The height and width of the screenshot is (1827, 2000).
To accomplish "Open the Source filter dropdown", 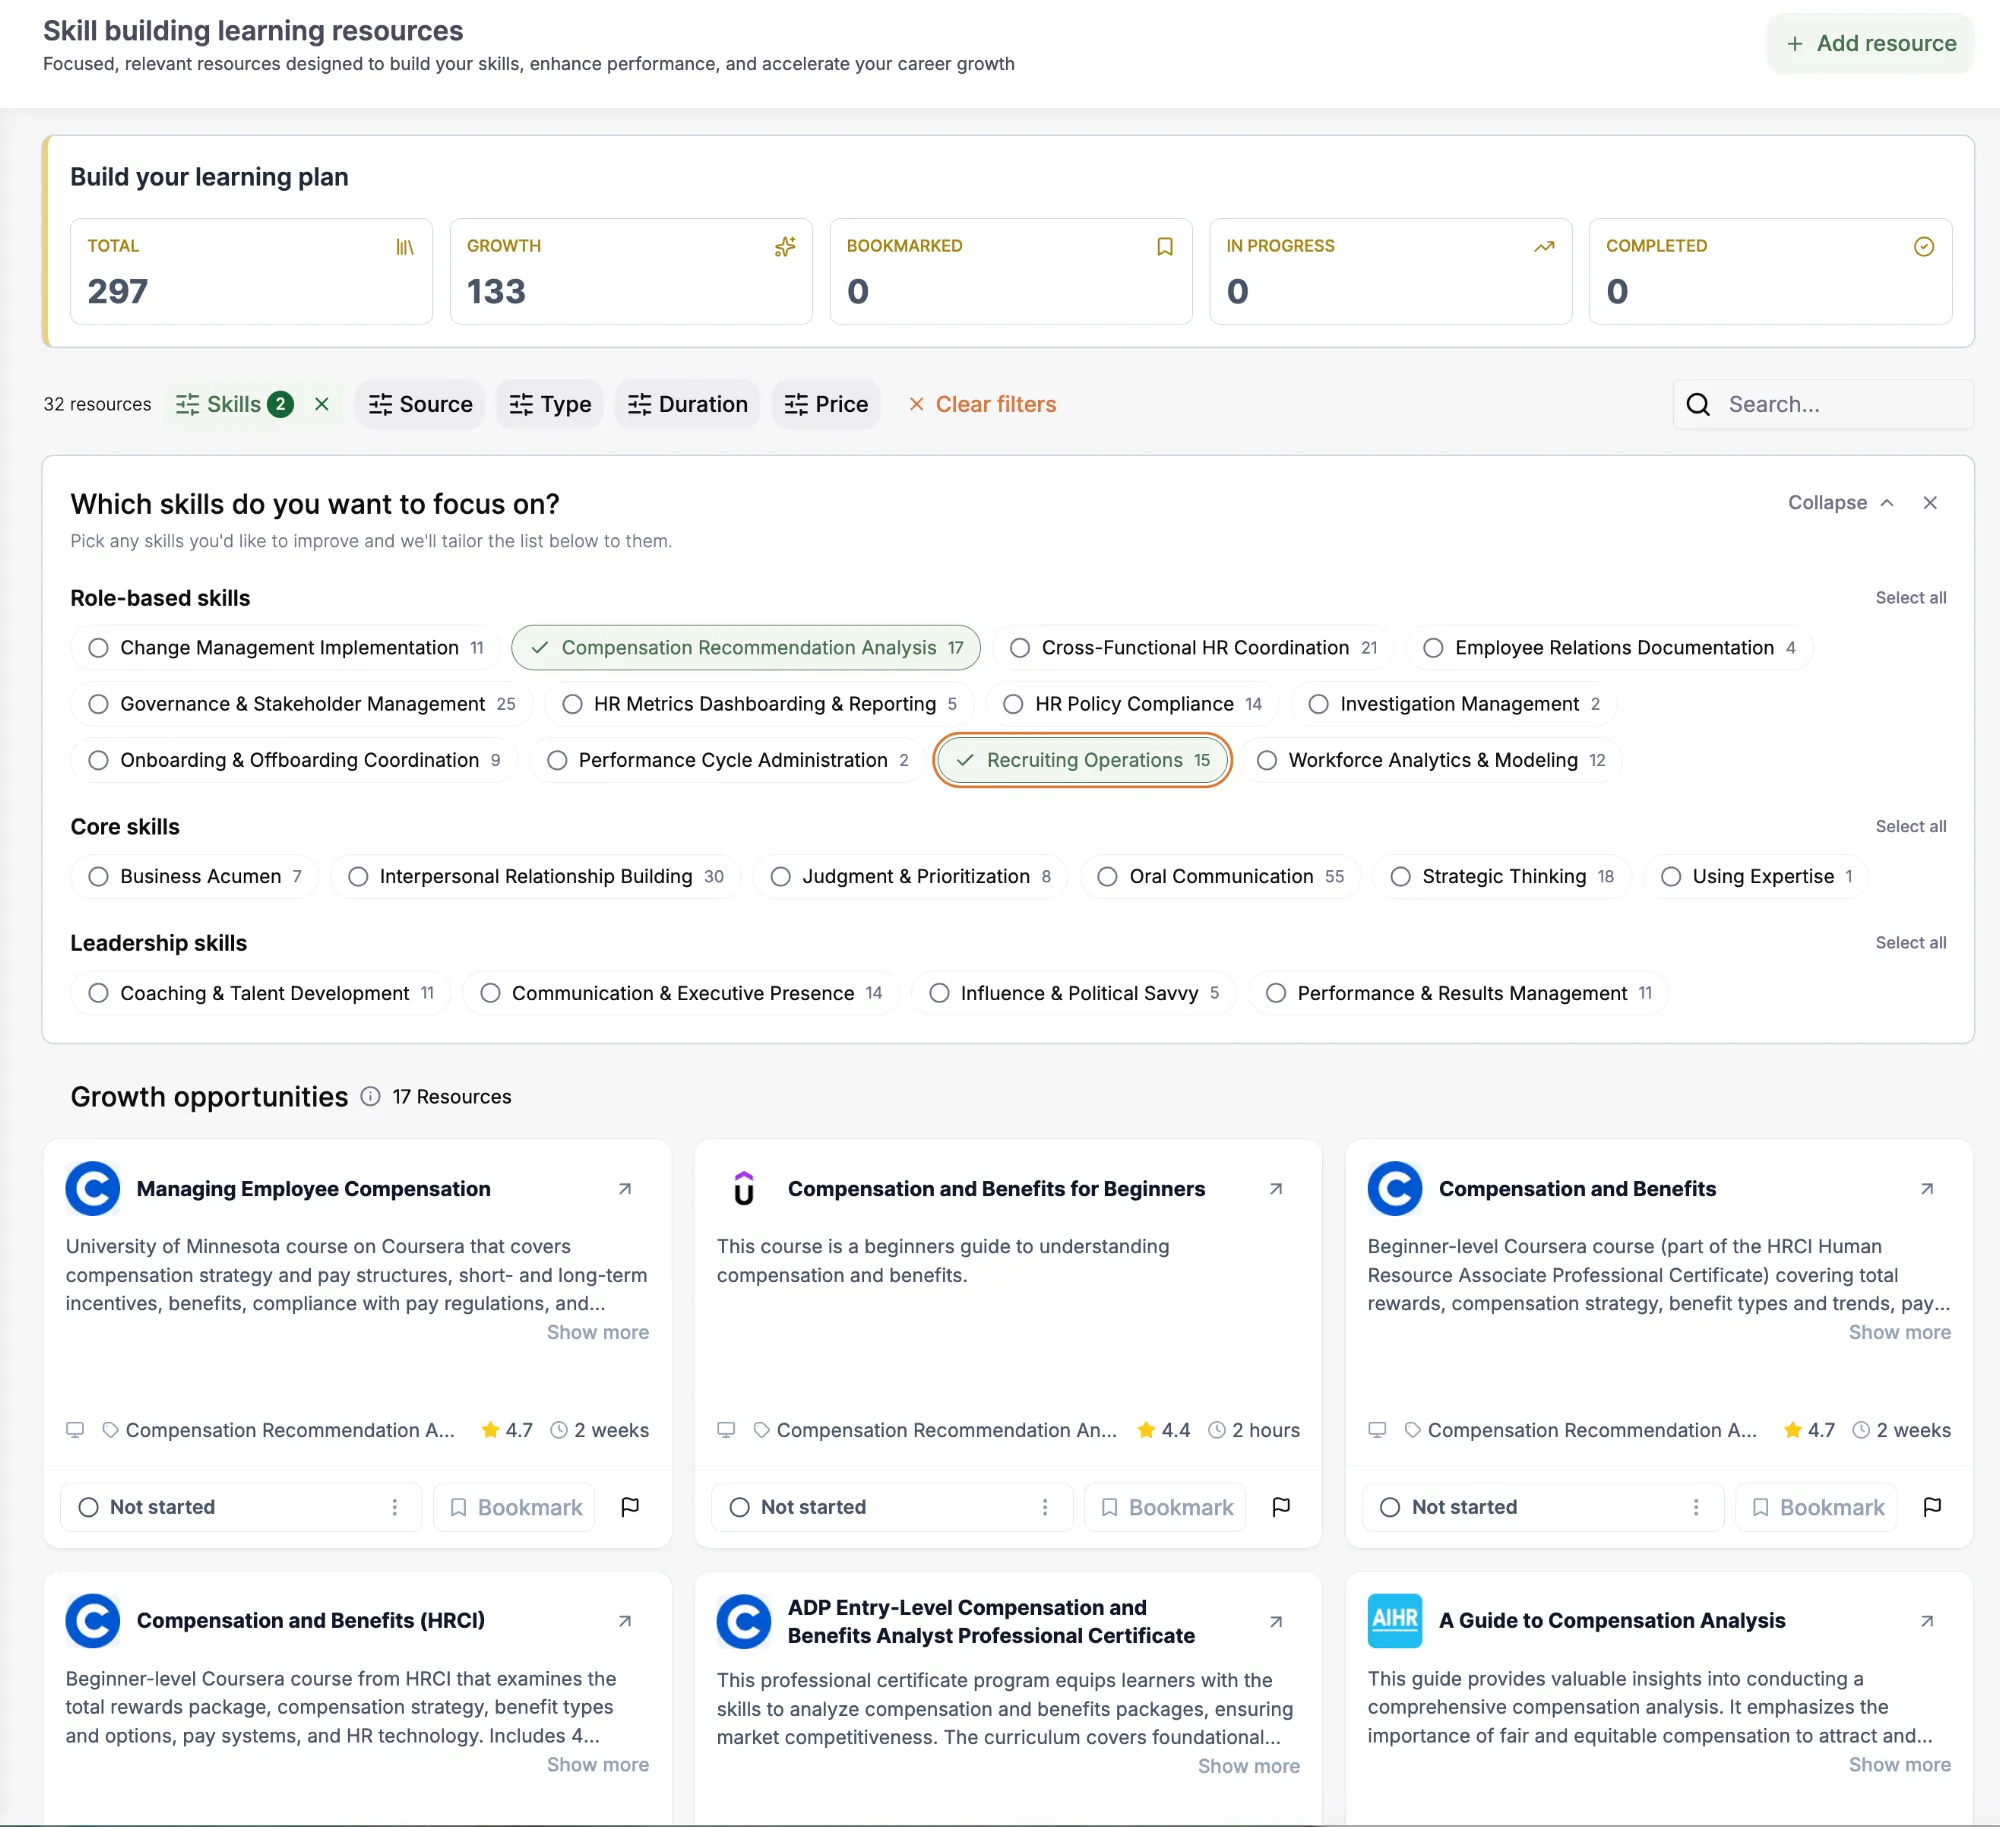I will pos(420,404).
